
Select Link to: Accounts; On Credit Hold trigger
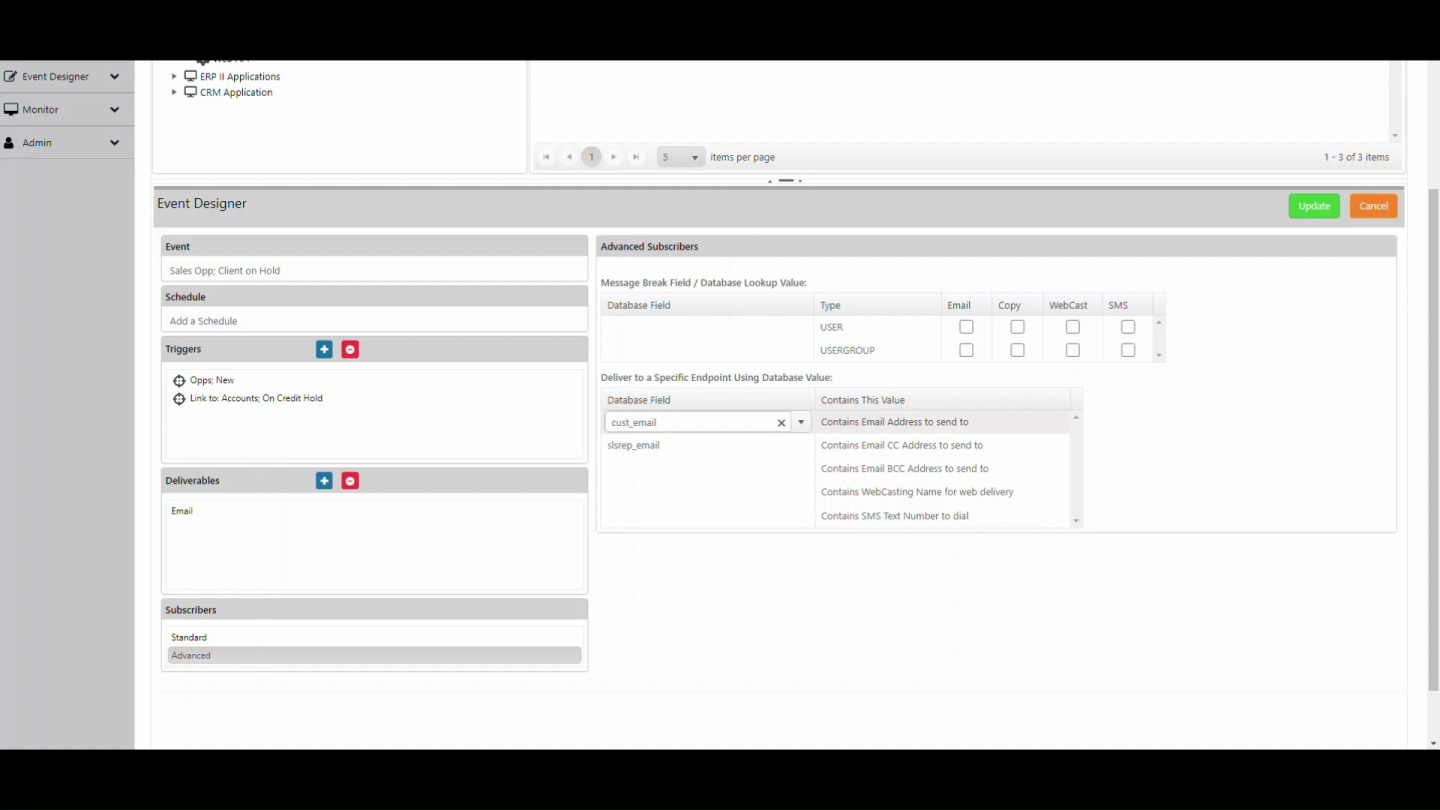click(256, 398)
